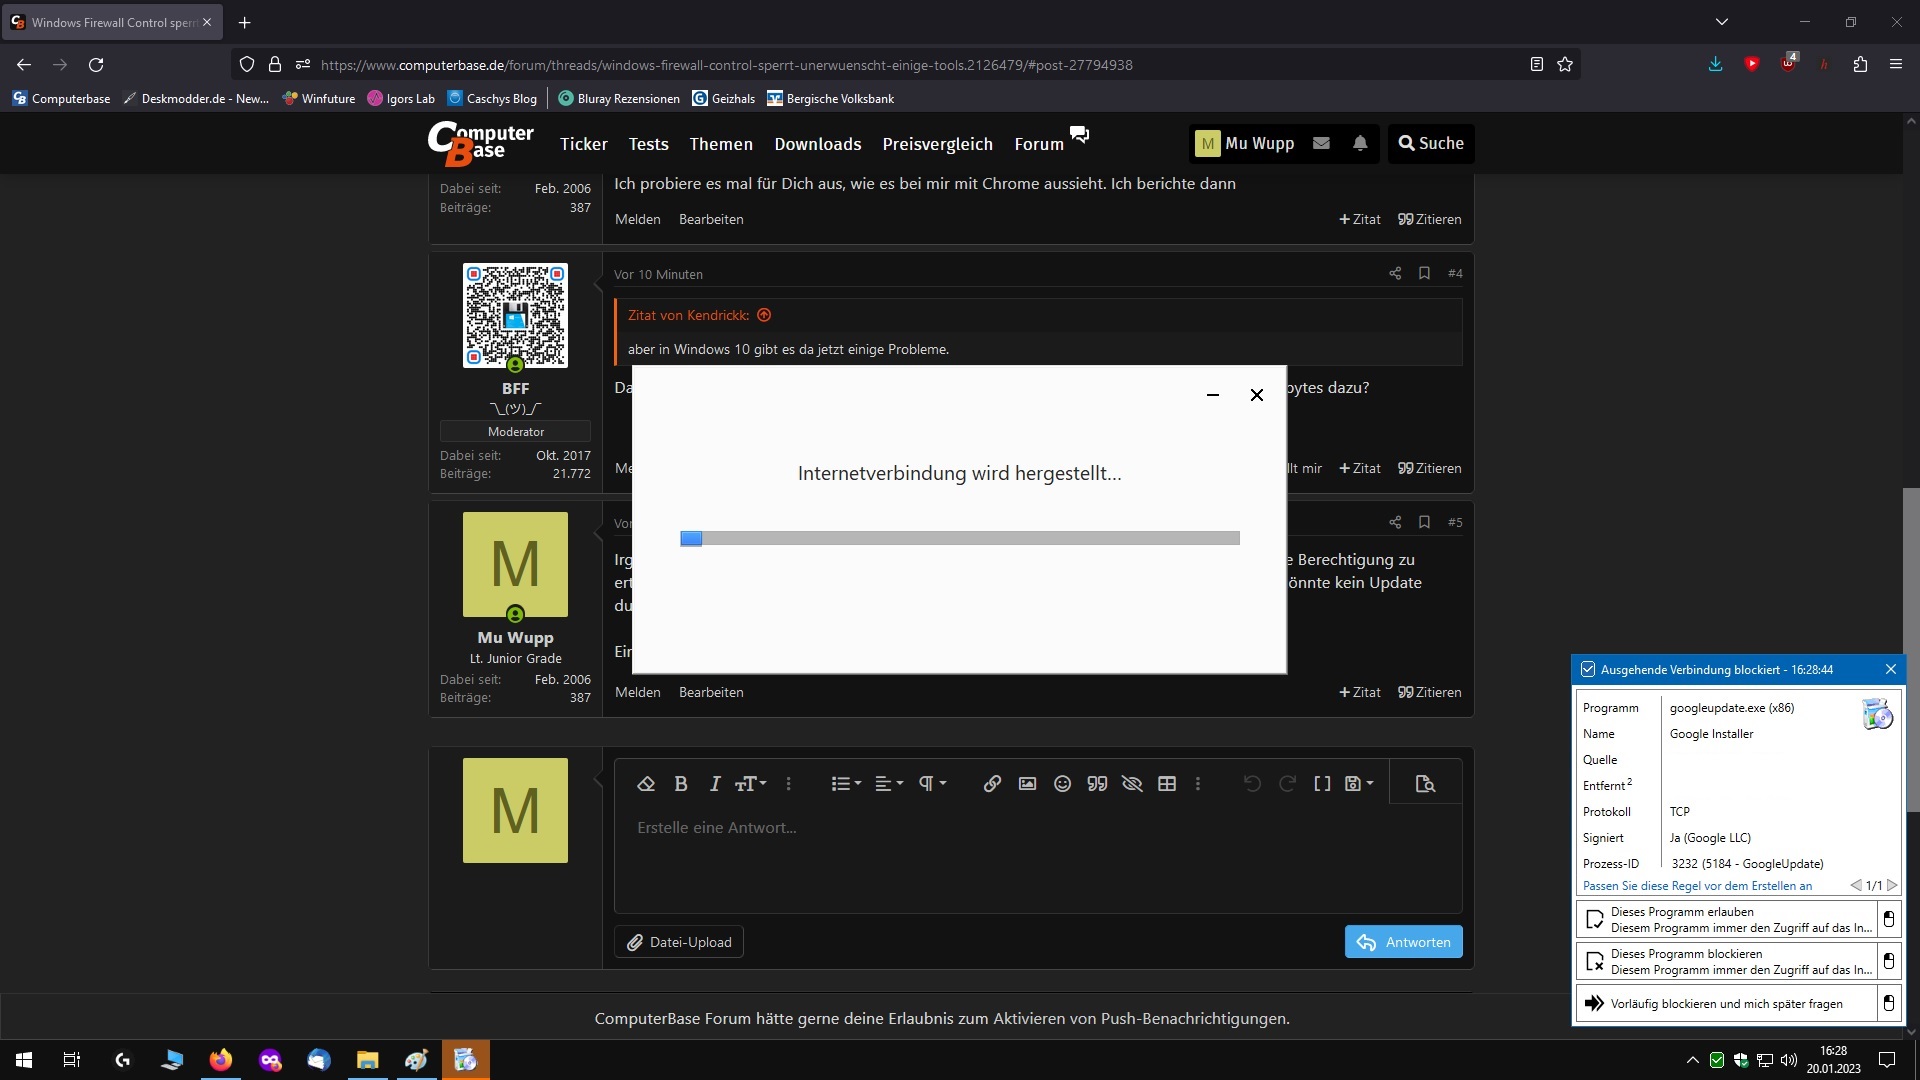Expand the text alignment dropdown
The height and width of the screenshot is (1080, 1920).
pos(889,784)
